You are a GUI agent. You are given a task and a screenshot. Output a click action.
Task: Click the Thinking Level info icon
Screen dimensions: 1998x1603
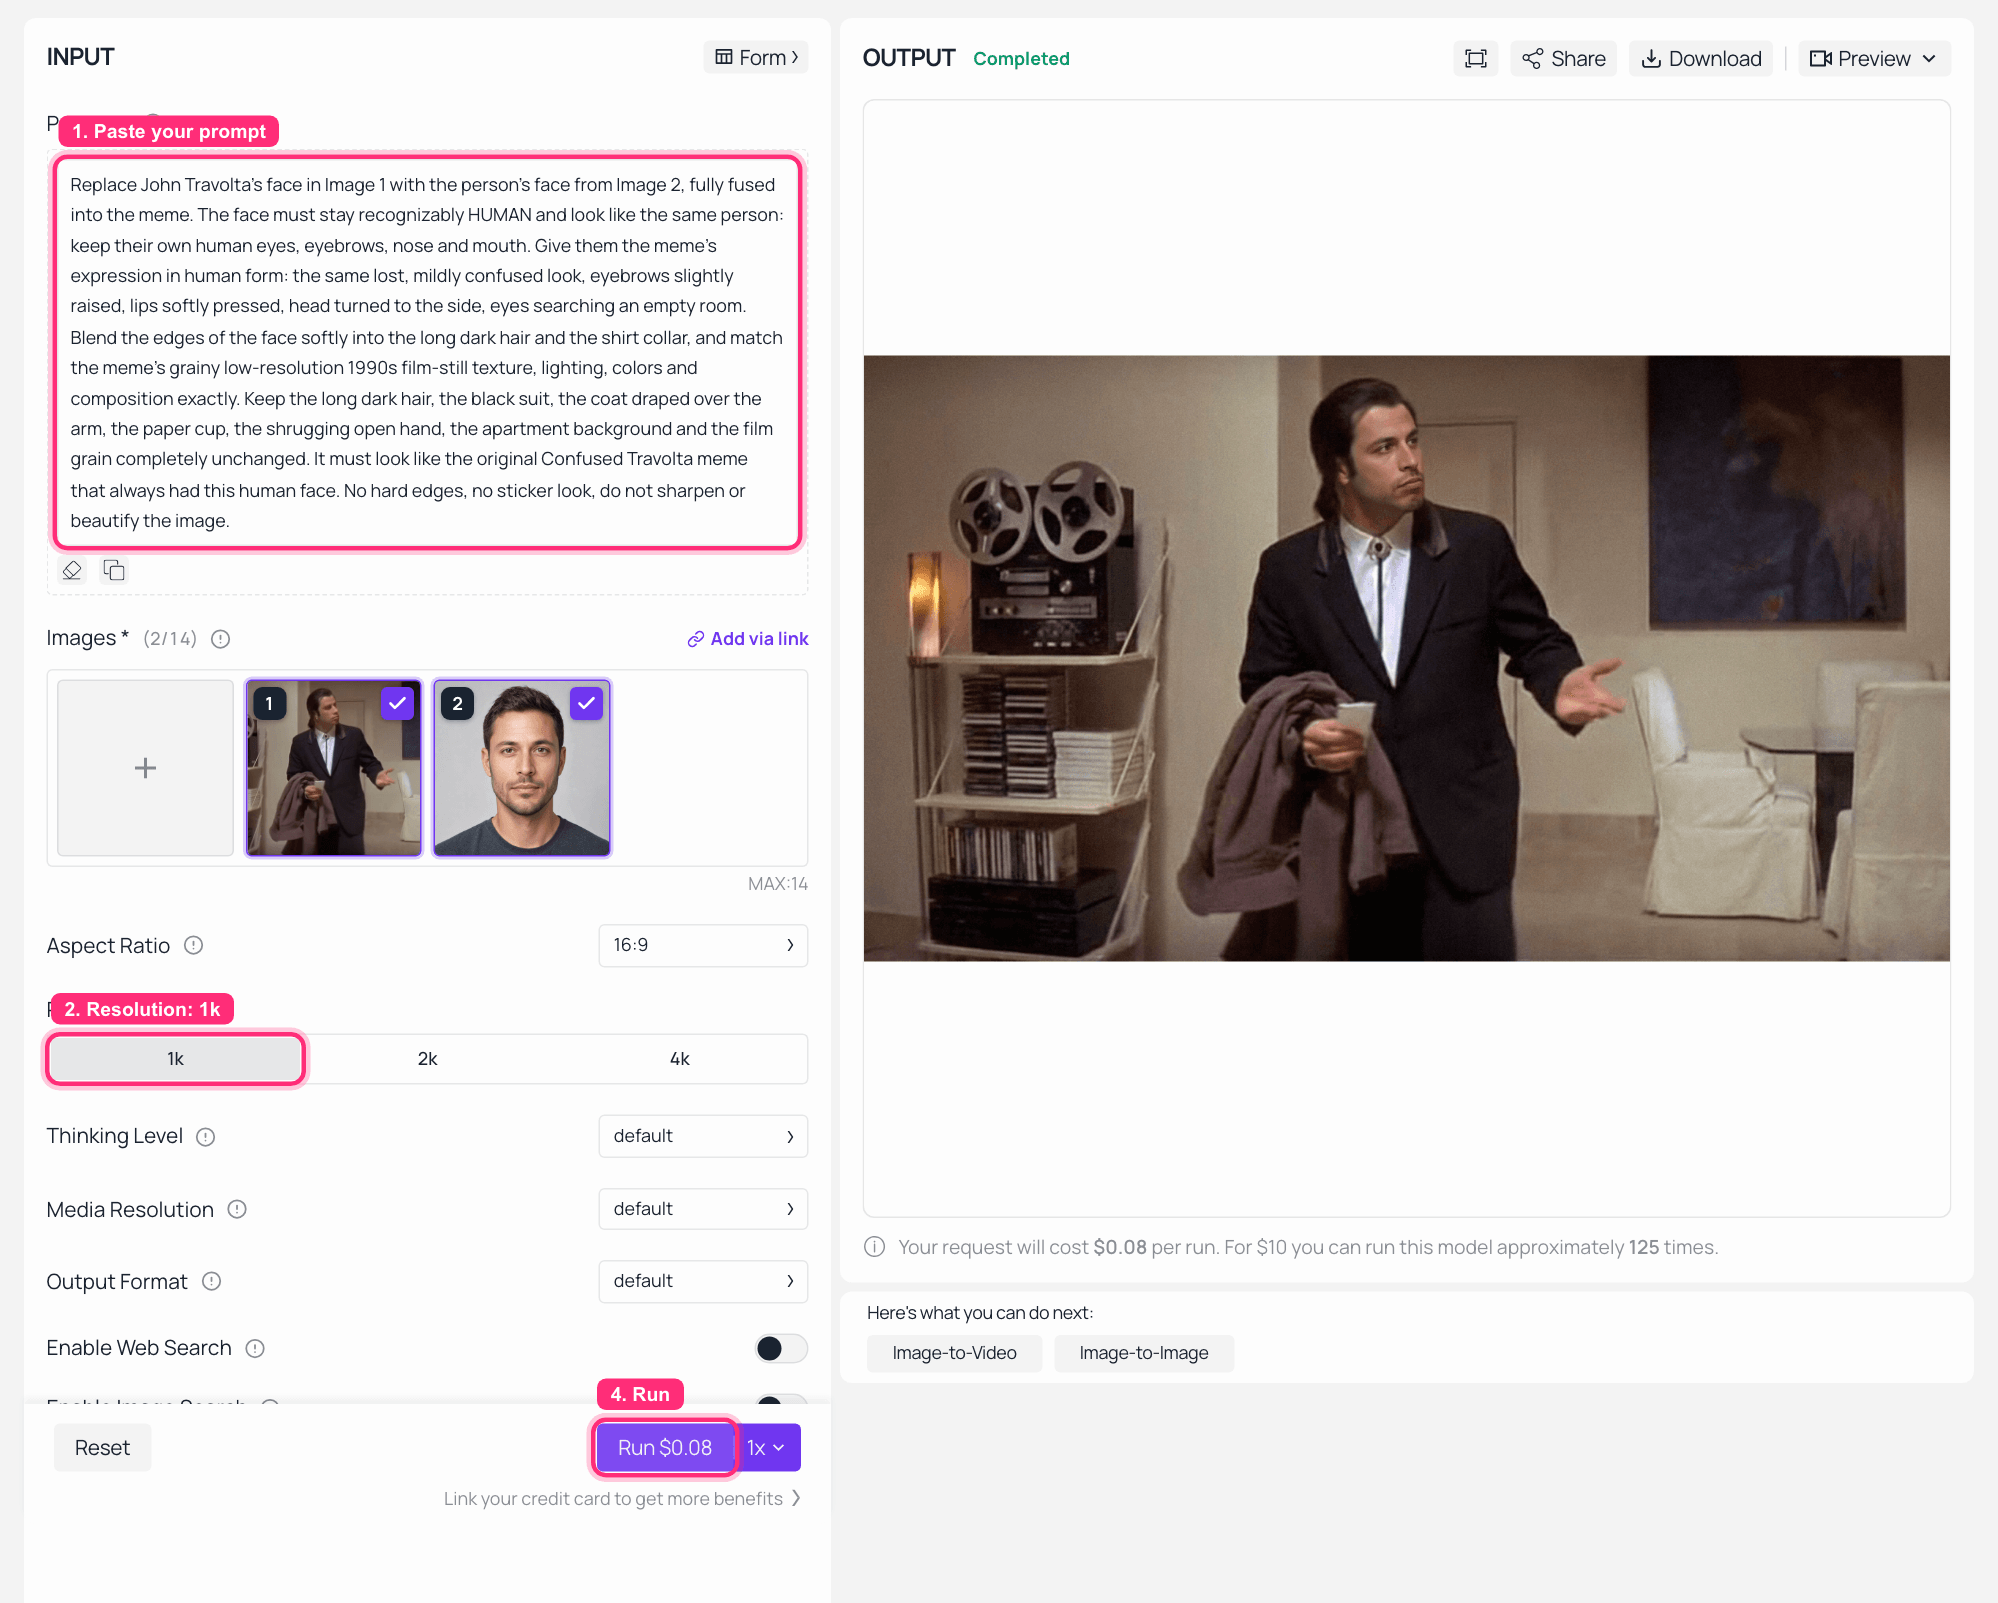(206, 1137)
